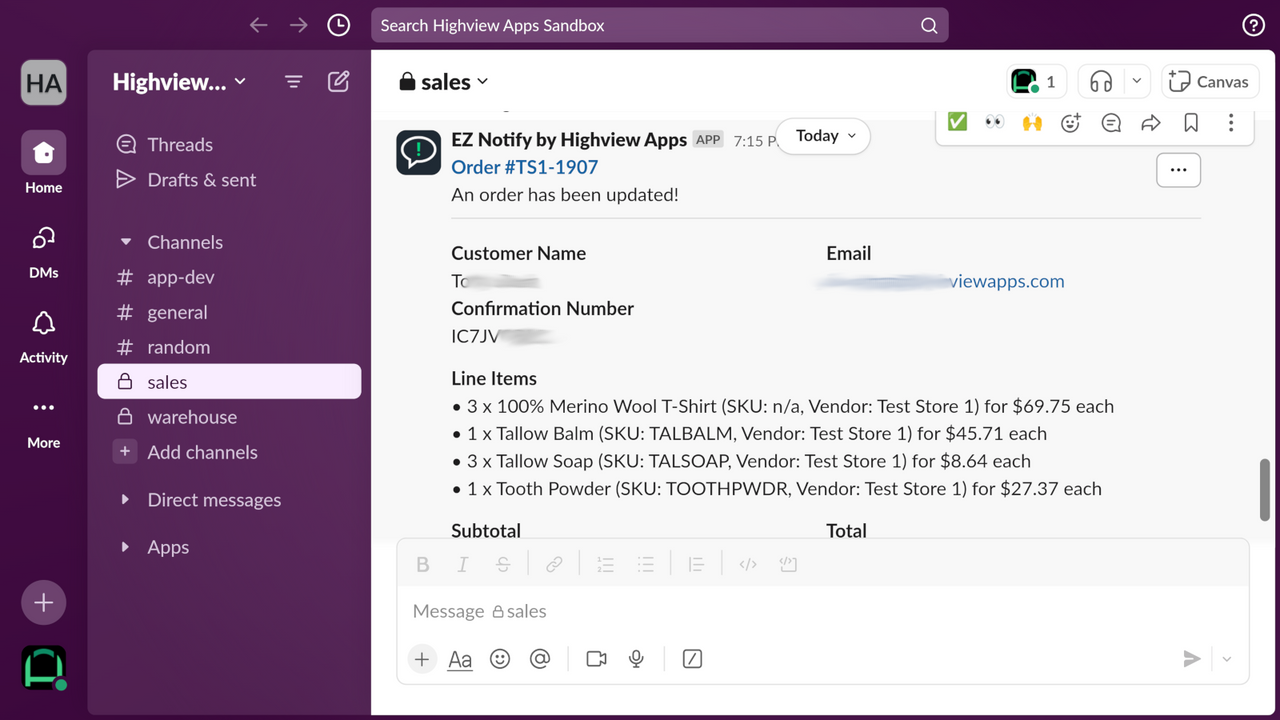Click the round plus create button

(x=44, y=603)
